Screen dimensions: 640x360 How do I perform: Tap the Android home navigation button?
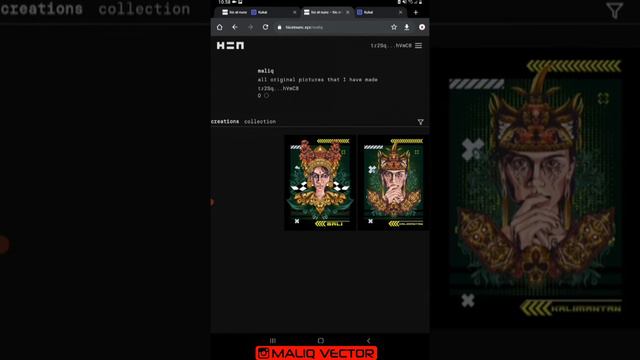click(x=321, y=340)
